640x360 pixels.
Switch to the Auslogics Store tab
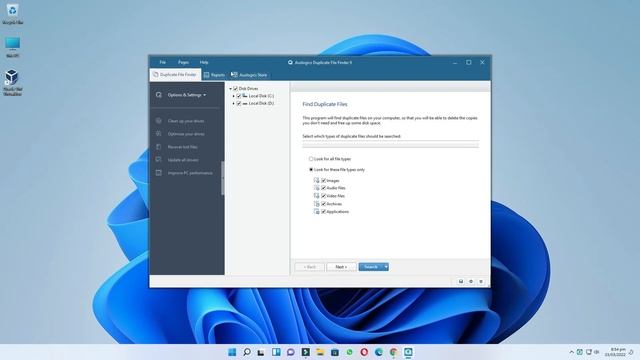click(x=249, y=75)
